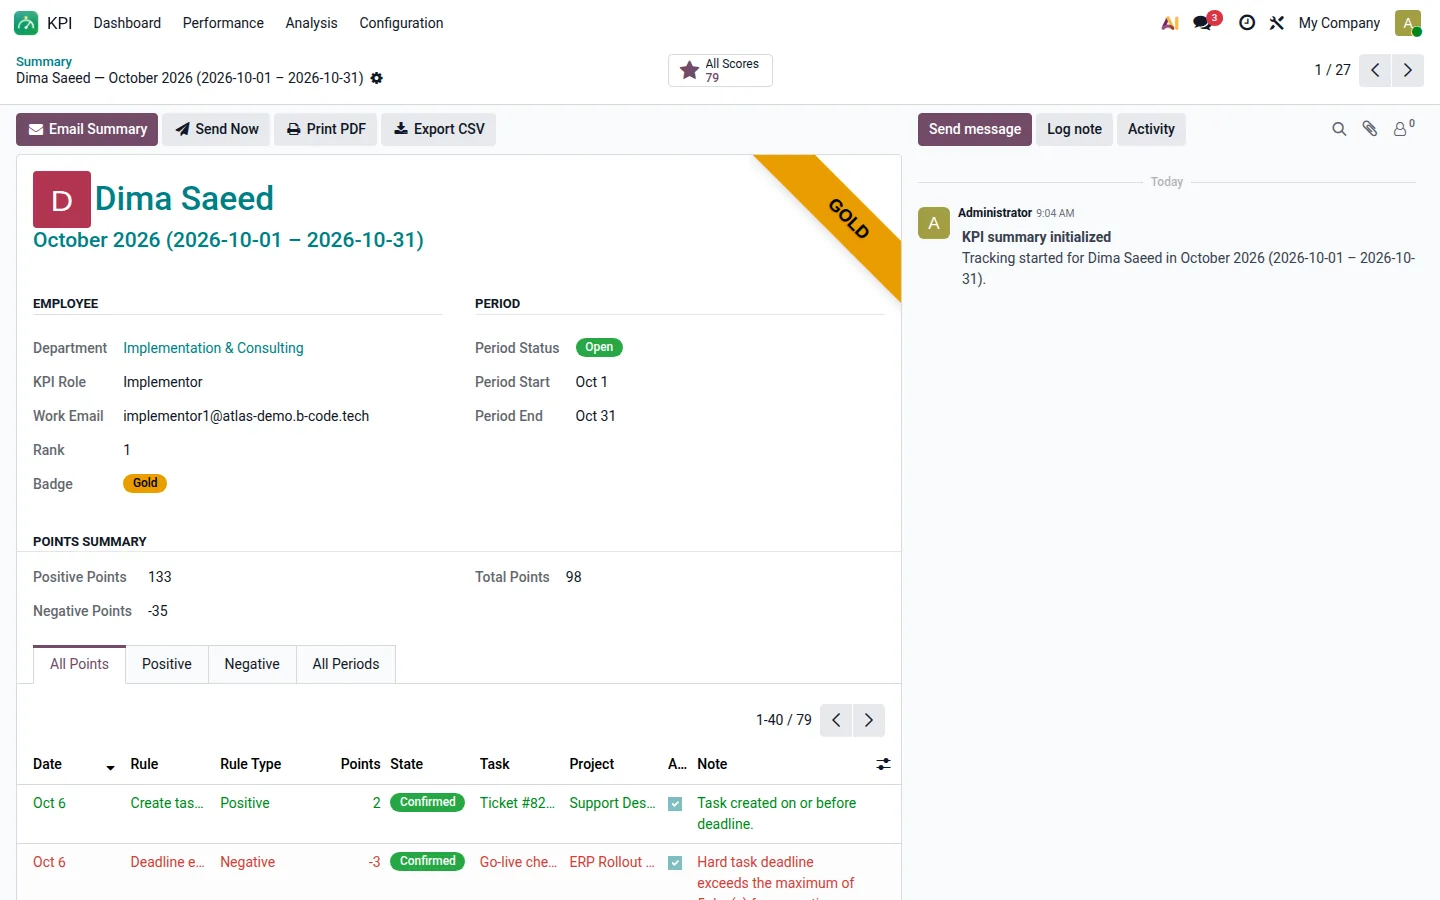Go to next page of points list

(868, 720)
